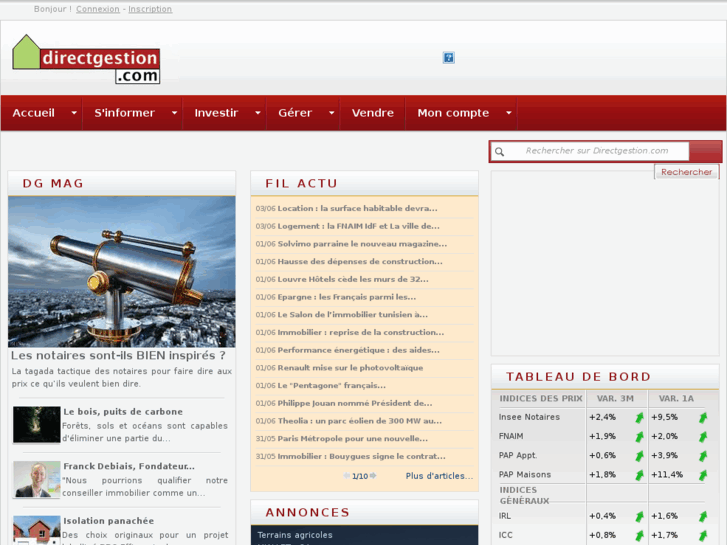The height and width of the screenshot is (545, 727).
Task: Go to next Fil Actu page arrow
Action: 373,475
